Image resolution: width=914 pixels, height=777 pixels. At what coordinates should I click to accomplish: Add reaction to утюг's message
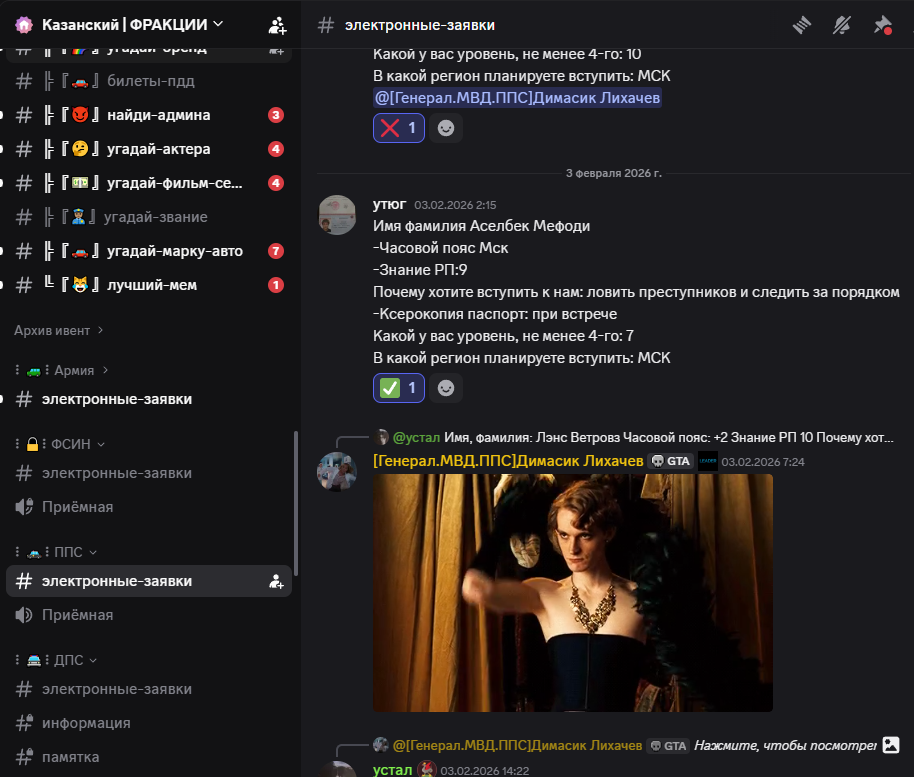pyautogui.click(x=446, y=388)
